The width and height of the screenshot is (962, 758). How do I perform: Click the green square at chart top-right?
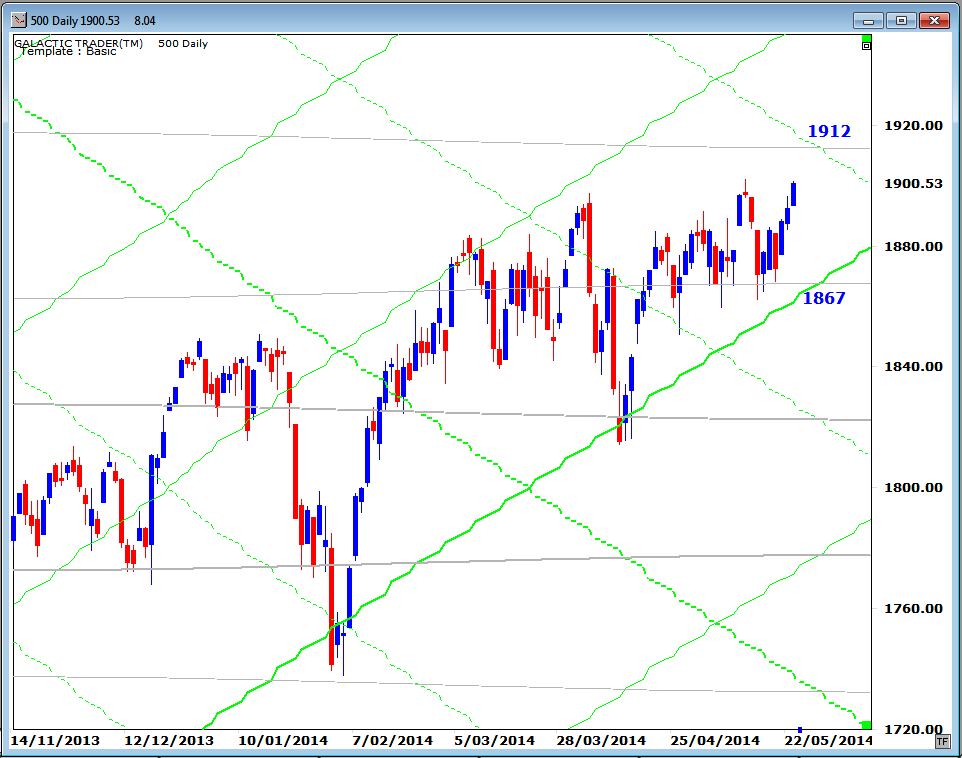(866, 39)
